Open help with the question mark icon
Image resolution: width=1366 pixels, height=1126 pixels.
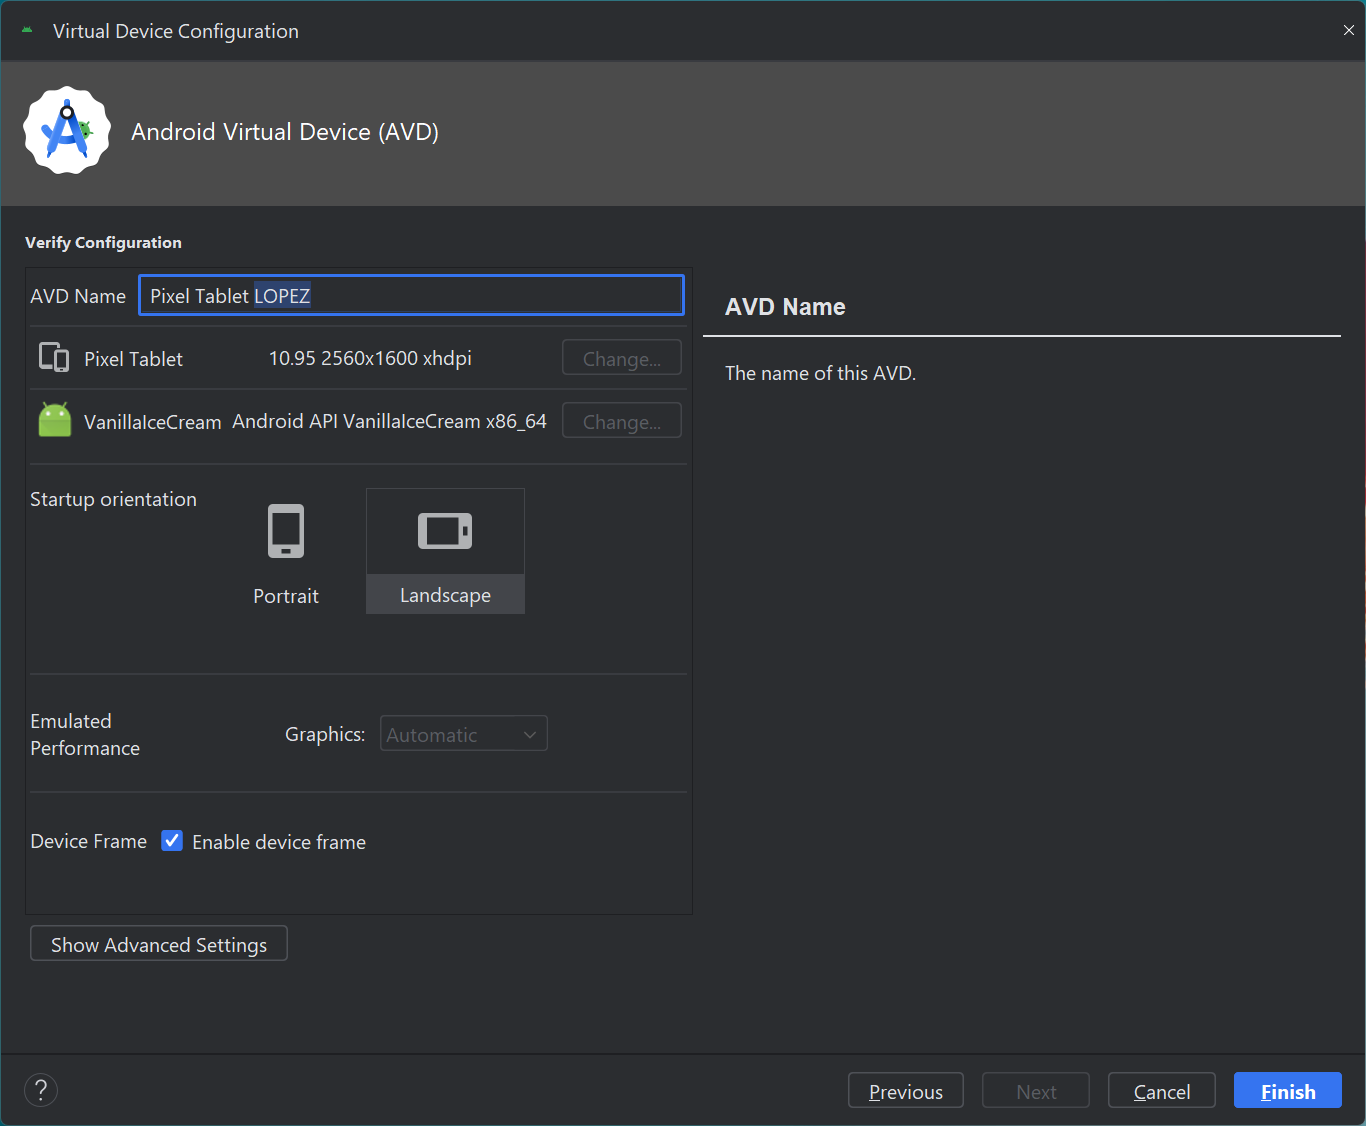pos(41,1090)
